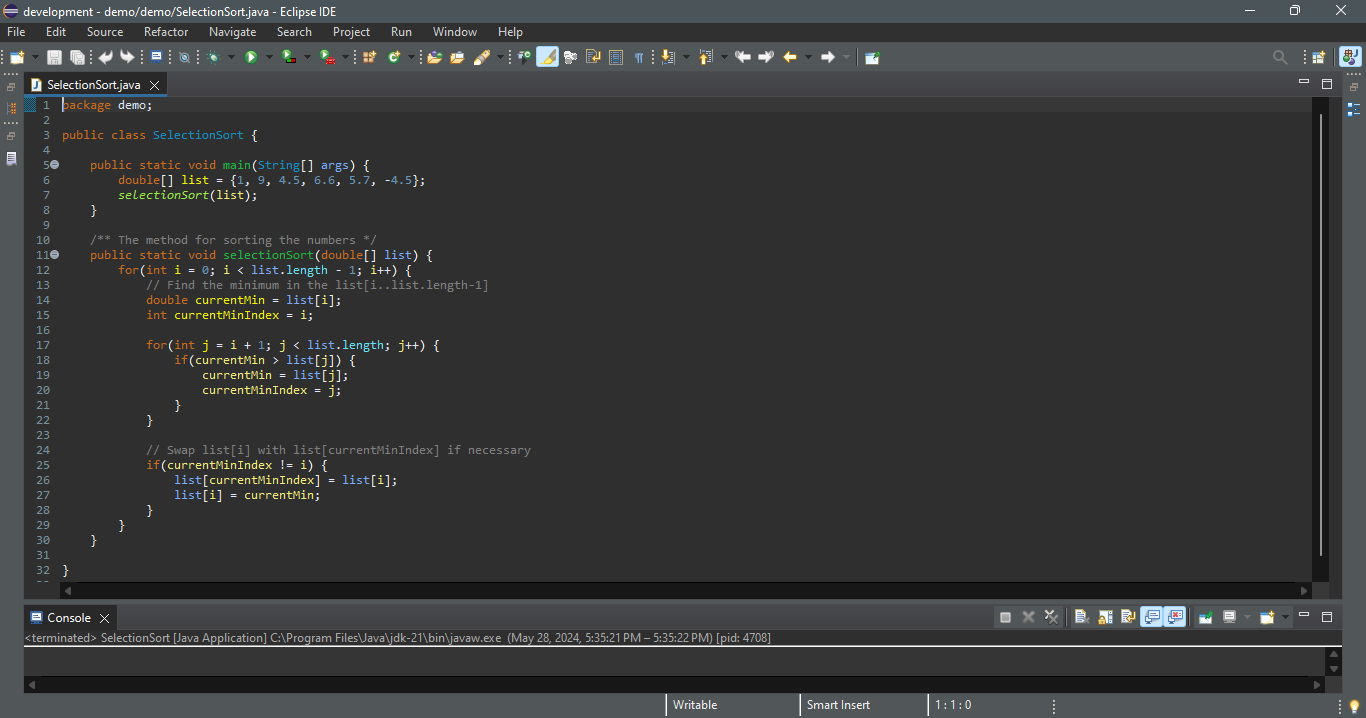Image resolution: width=1366 pixels, height=718 pixels.
Task: Open the Open Console dropdown arrow
Action: [1286, 617]
